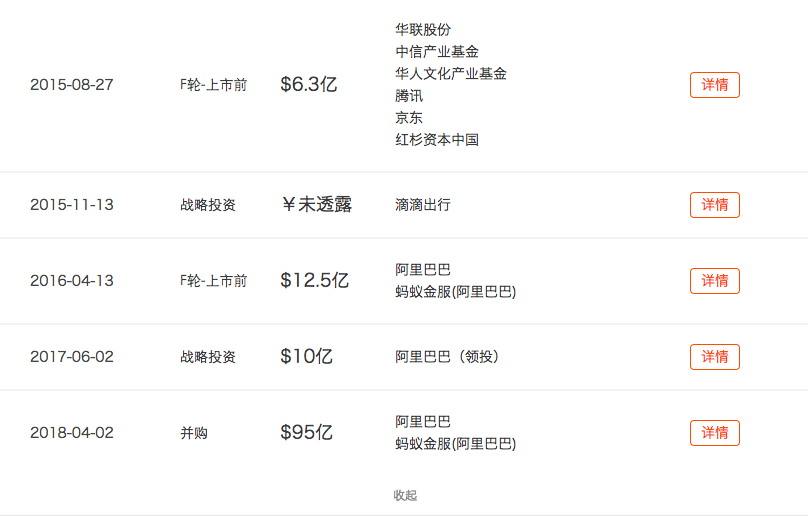Click investor 腾讯
The height and width of the screenshot is (516, 808).
coord(409,96)
